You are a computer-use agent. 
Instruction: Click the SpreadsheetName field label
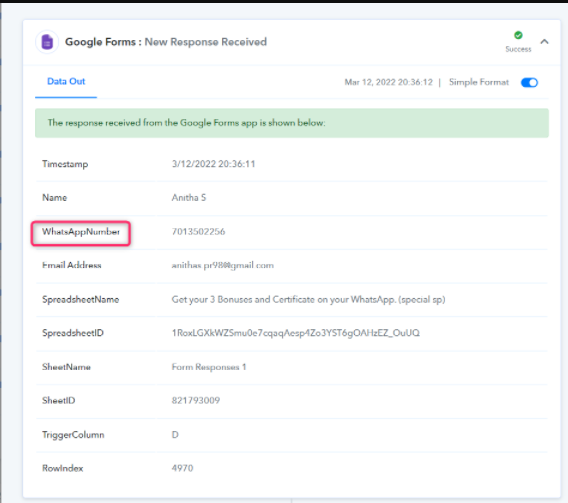click(x=80, y=299)
